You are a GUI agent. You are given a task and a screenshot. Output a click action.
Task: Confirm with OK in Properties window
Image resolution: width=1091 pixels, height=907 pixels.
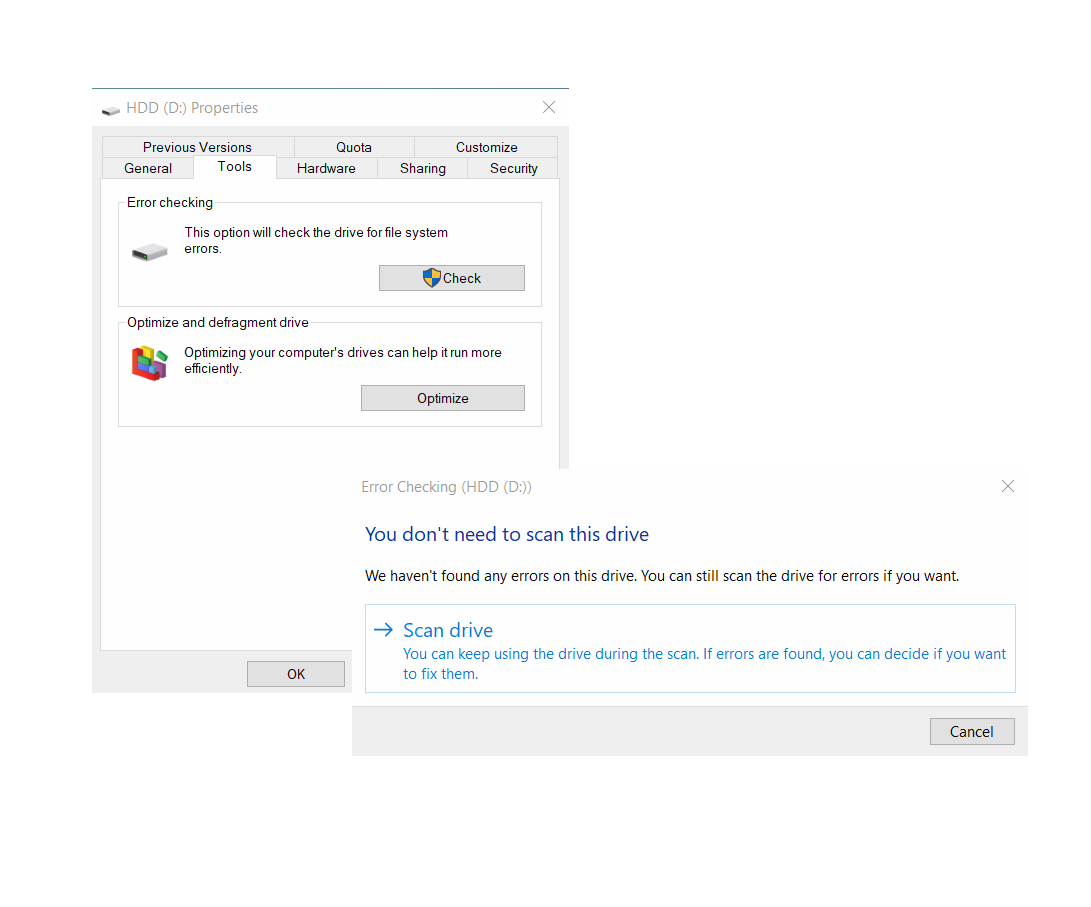[296, 674]
